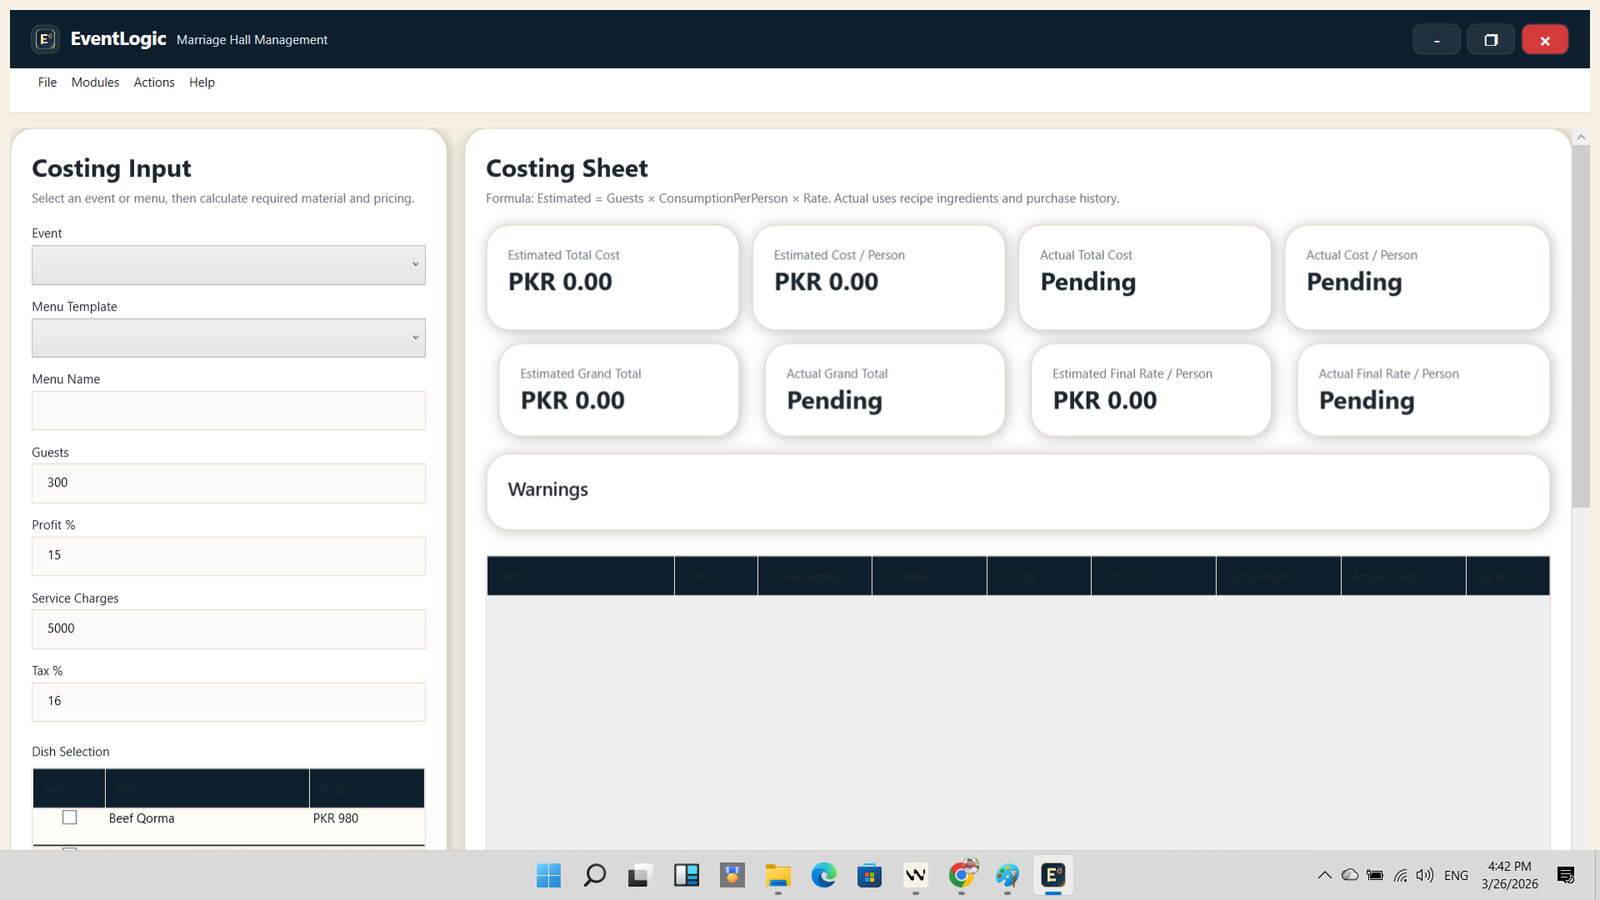Click the ENG language indicator
Screen dimensions: 1600x900
click(x=1455, y=874)
